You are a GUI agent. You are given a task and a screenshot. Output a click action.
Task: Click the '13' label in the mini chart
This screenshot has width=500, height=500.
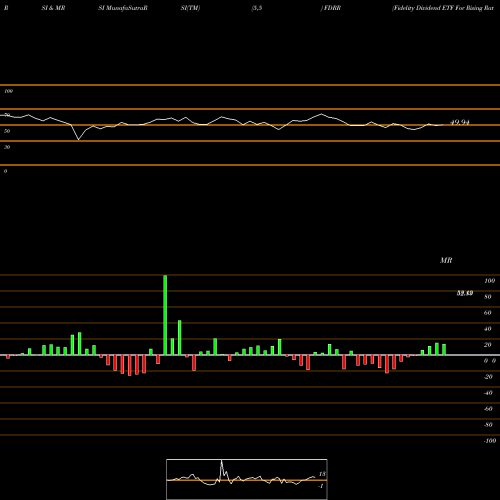tap(322, 474)
